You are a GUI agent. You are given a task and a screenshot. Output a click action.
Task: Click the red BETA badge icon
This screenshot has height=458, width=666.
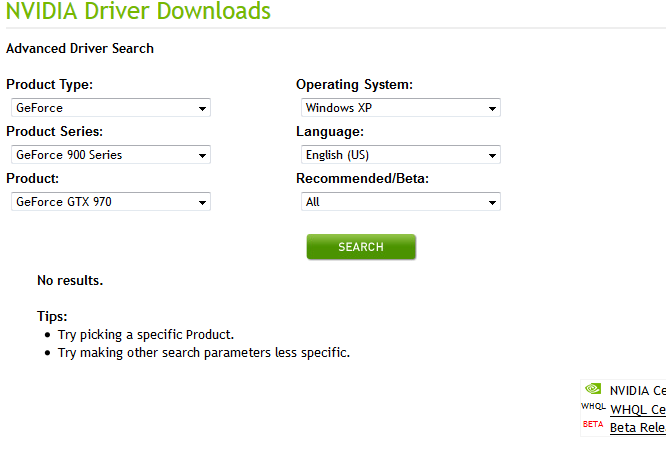[x=593, y=424]
